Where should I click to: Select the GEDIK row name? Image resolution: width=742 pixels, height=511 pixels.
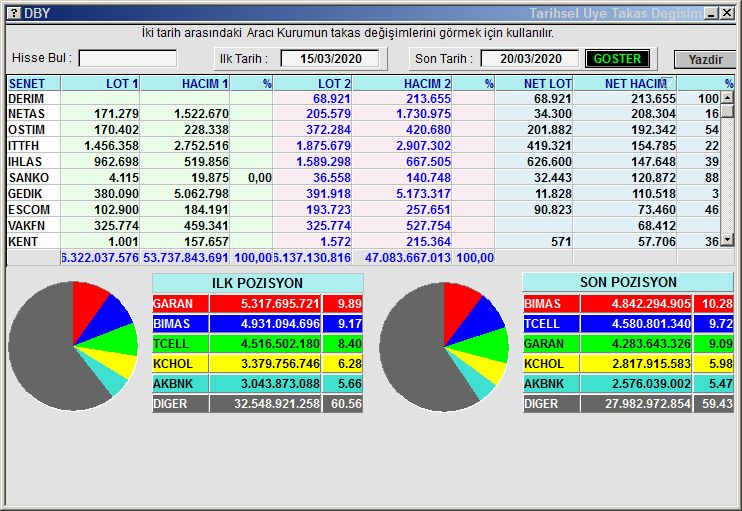(25, 194)
